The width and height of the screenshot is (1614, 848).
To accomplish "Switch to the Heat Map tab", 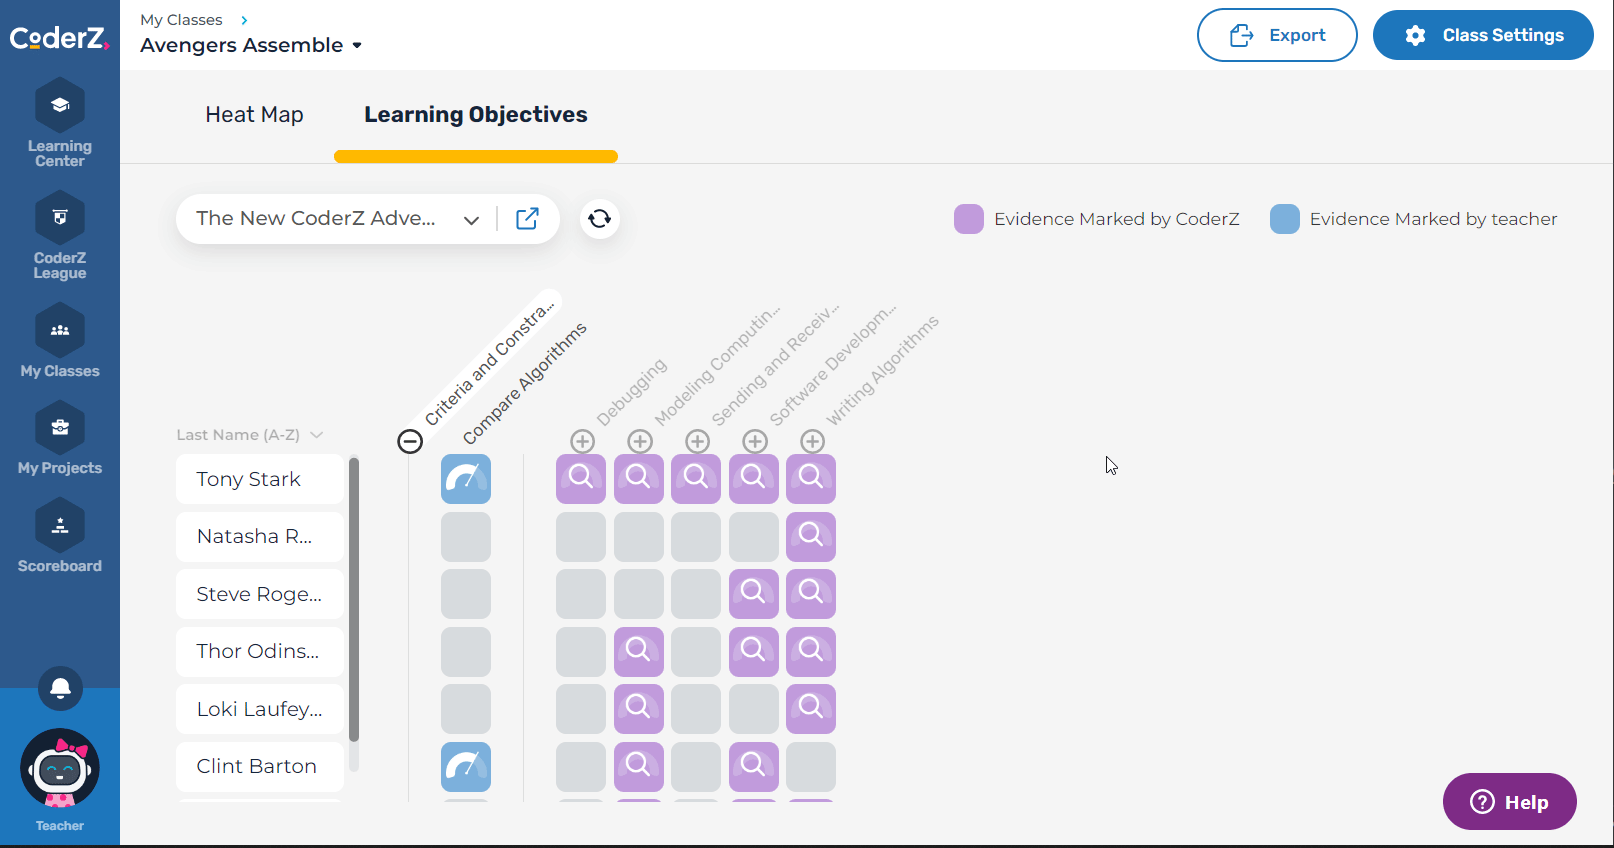I will point(254,115).
